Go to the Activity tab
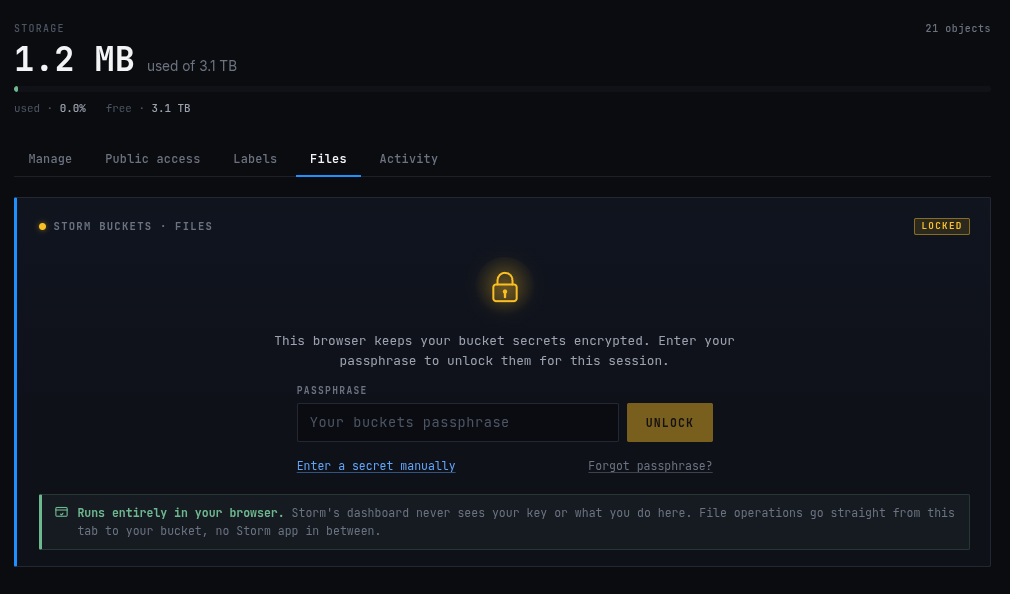Image resolution: width=1010 pixels, height=594 pixels. (408, 159)
